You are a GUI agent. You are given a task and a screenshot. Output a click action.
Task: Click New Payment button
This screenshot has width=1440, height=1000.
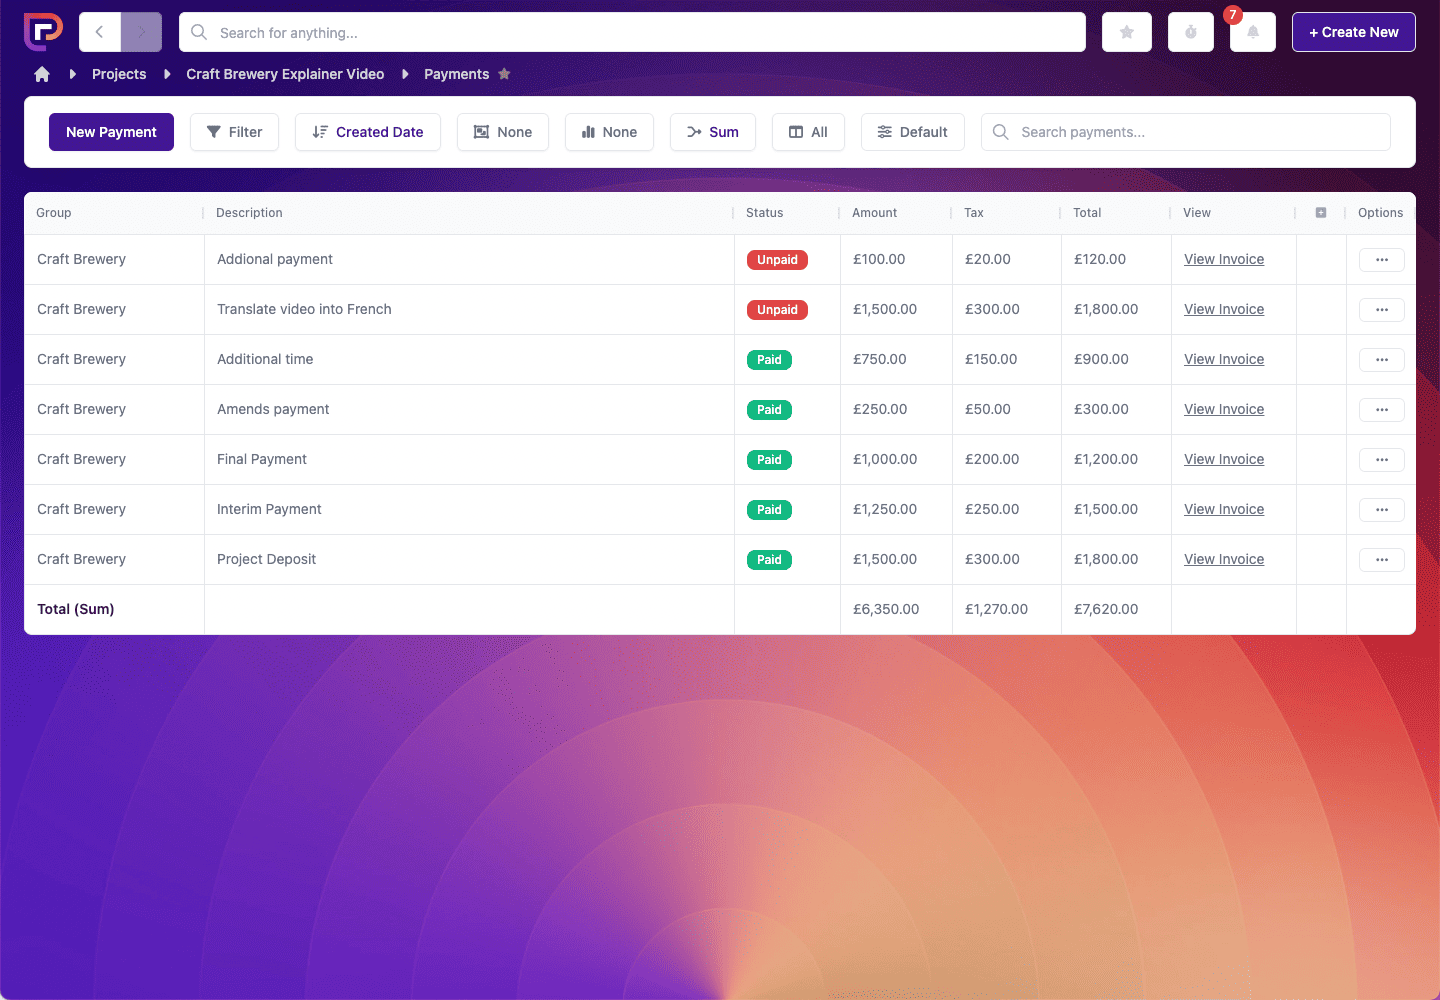pyautogui.click(x=111, y=132)
